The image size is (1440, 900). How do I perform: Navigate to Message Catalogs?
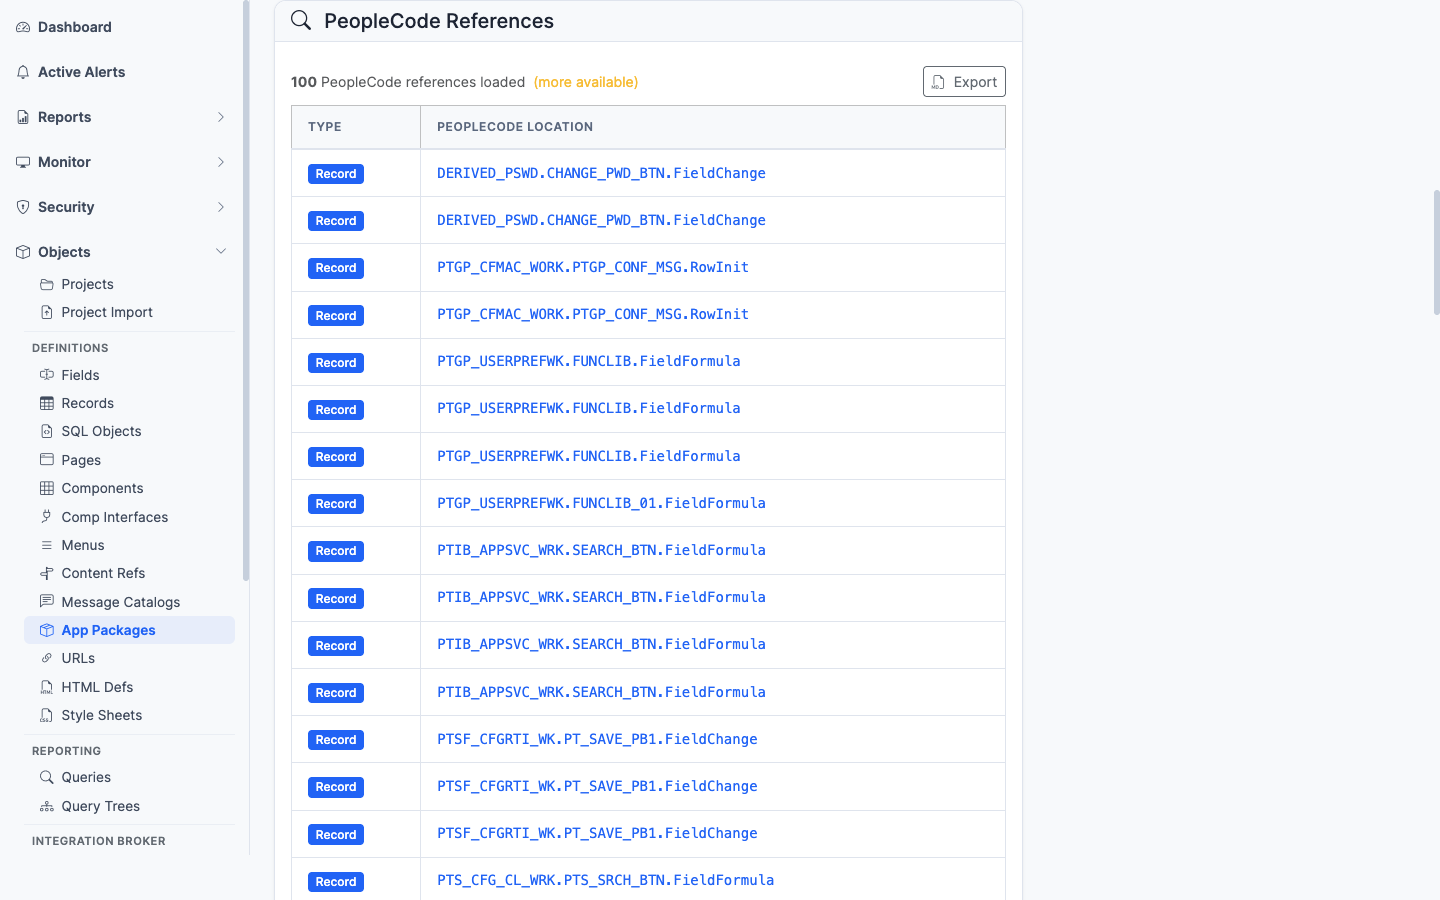(121, 602)
